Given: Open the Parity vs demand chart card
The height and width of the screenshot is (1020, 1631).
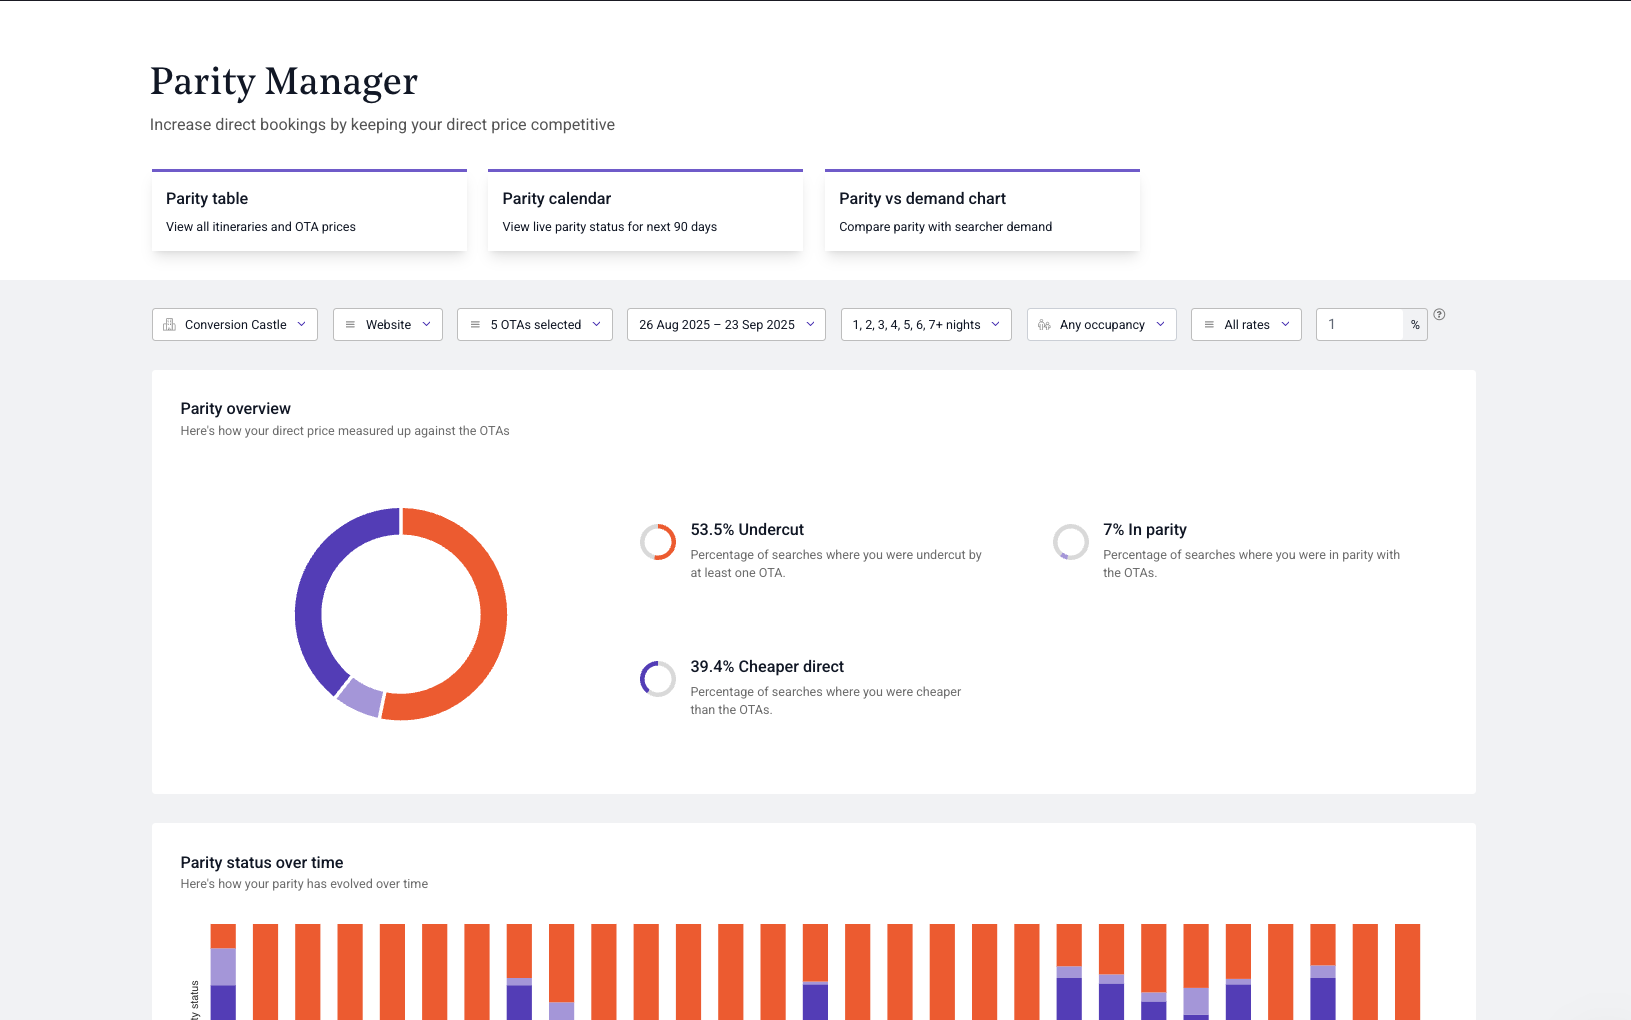Looking at the screenshot, I should point(982,211).
